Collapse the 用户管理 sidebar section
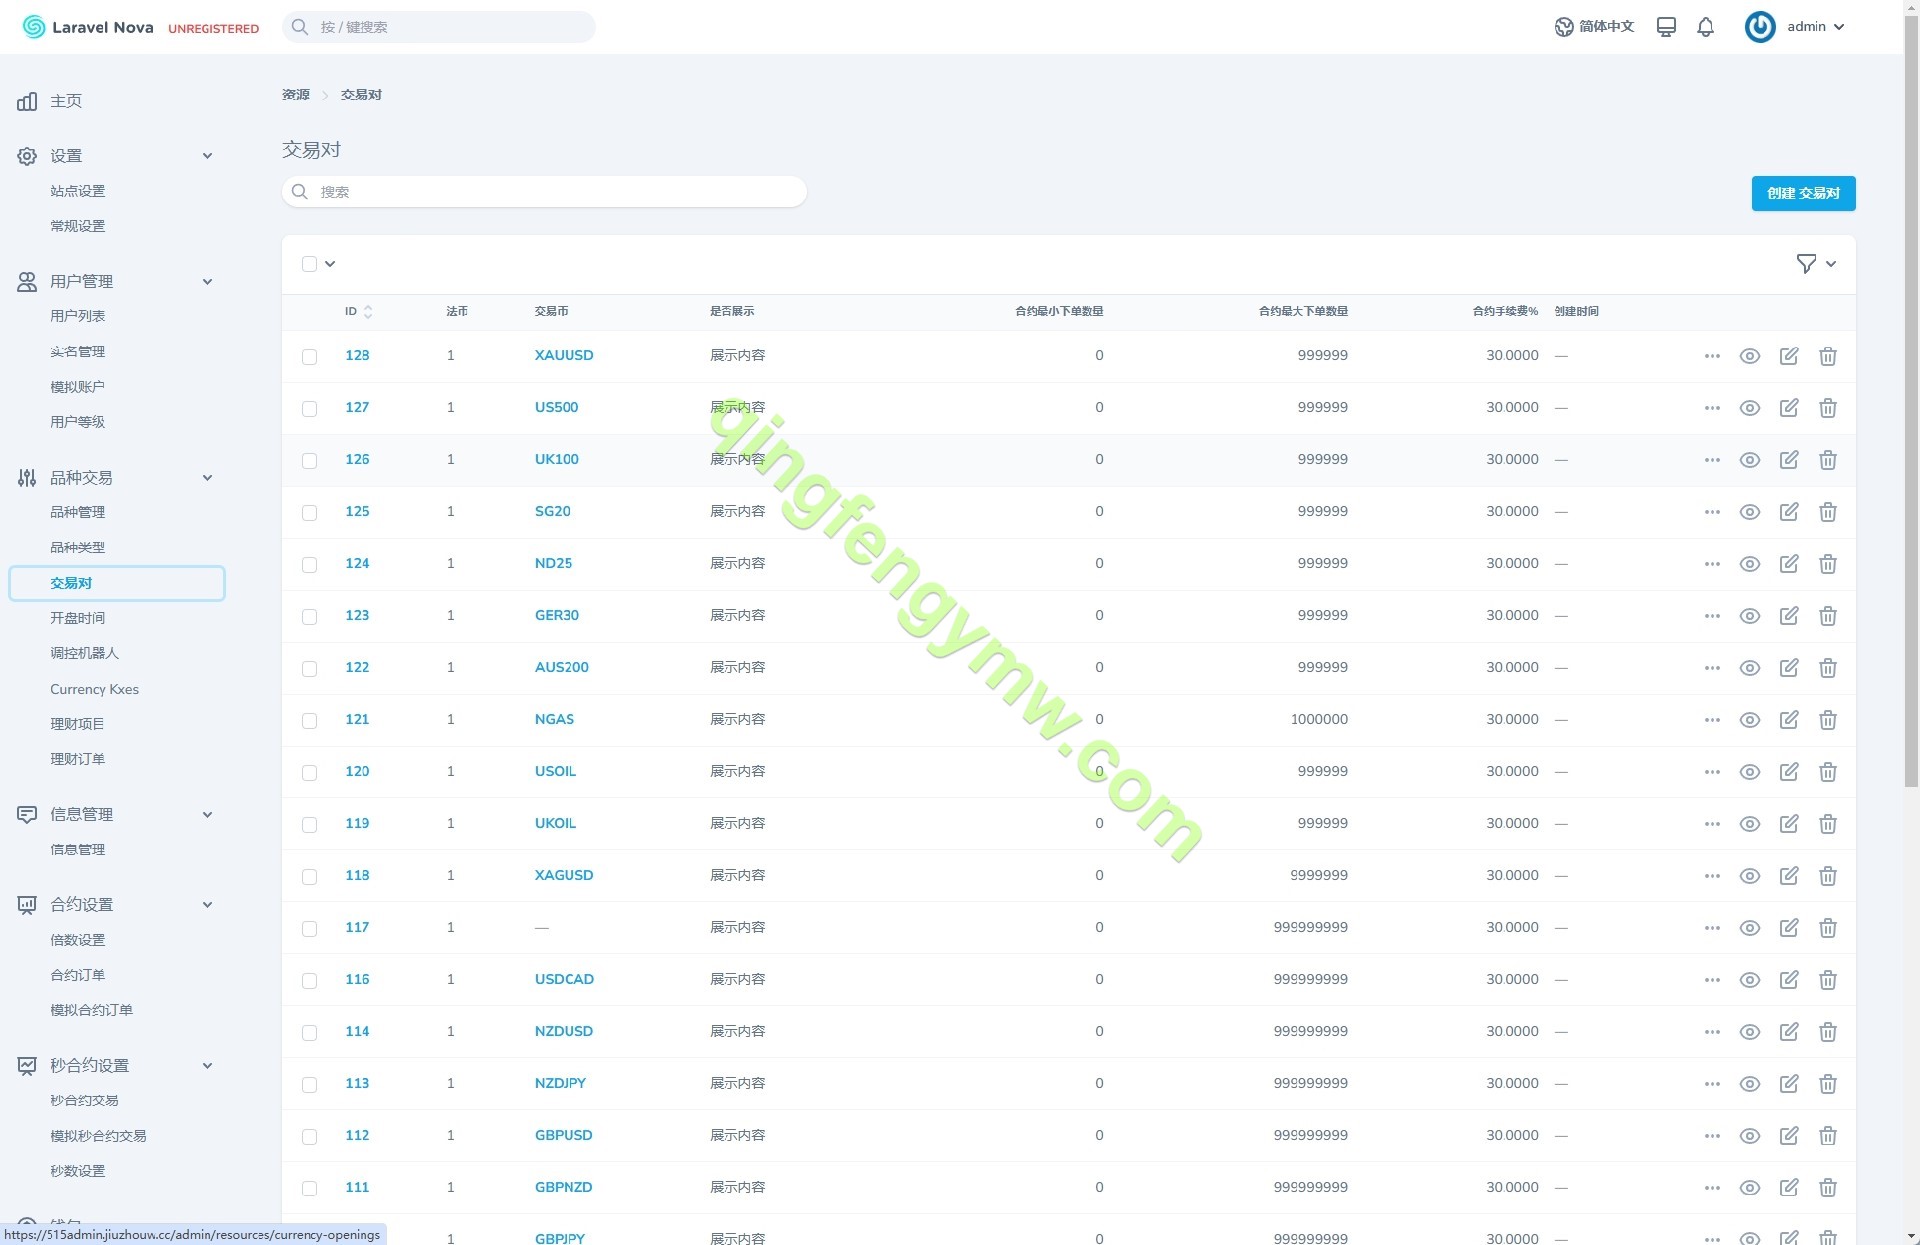The image size is (1920, 1245). [x=207, y=282]
